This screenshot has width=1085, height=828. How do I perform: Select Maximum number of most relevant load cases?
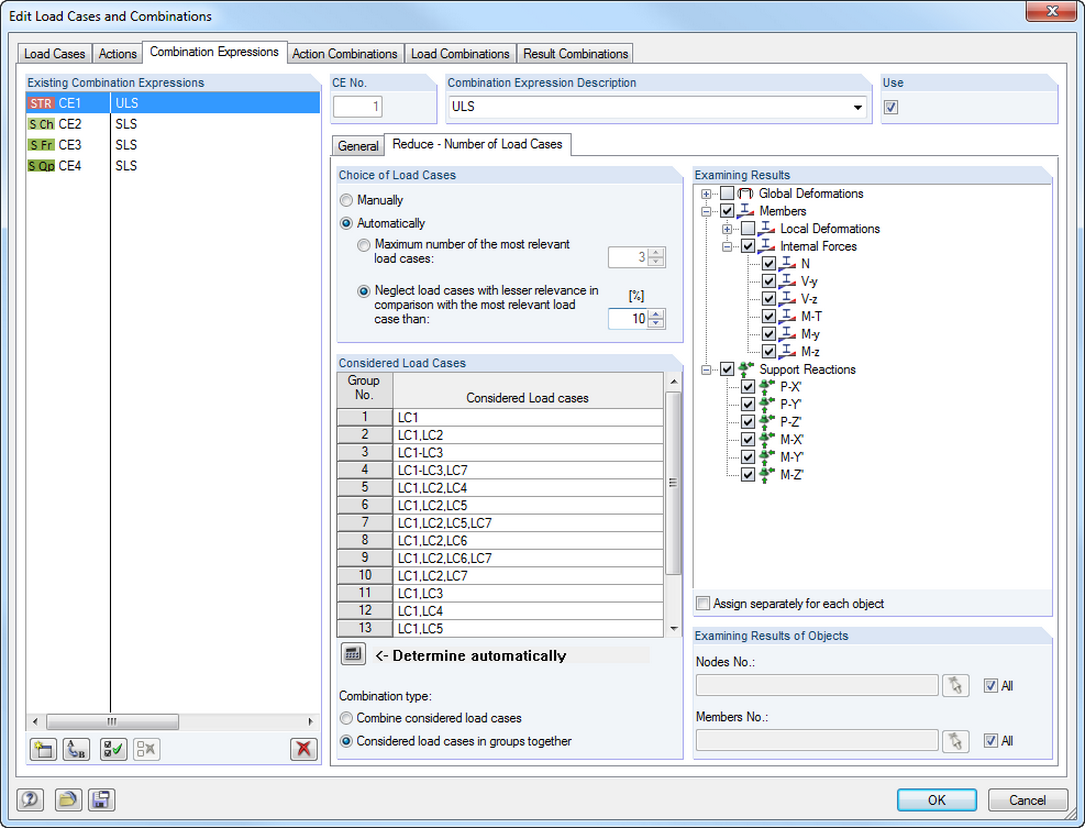[x=363, y=245]
